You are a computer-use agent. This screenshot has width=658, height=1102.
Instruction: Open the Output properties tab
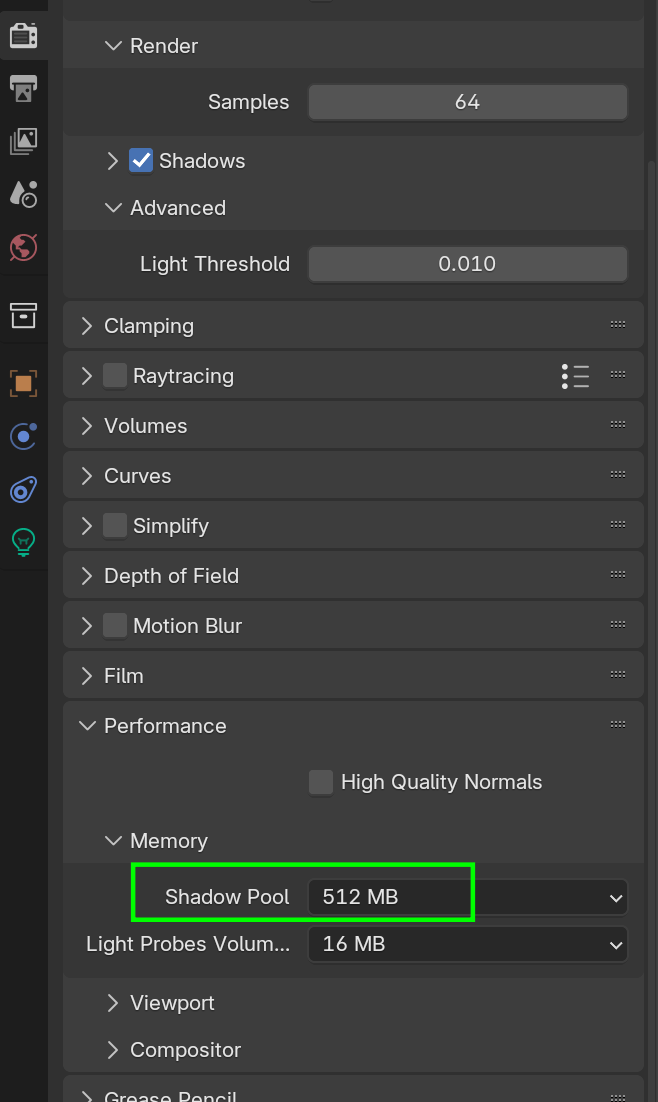click(23, 88)
